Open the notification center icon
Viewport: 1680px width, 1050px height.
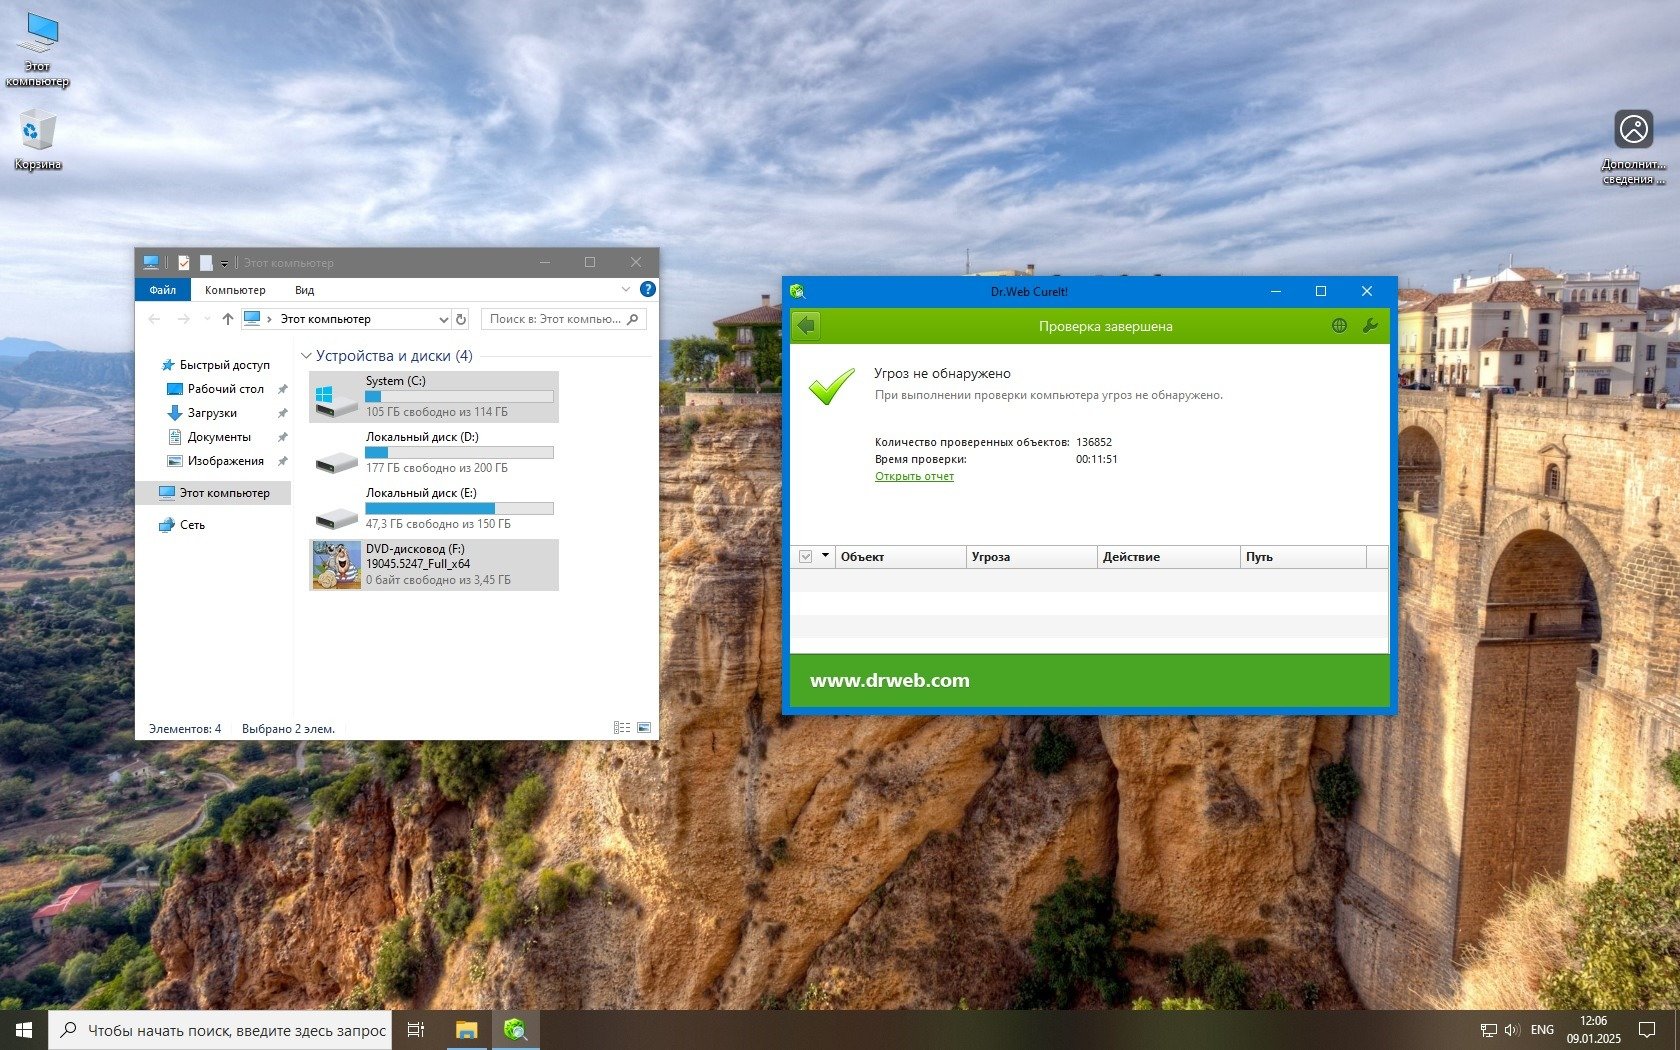point(1647,1030)
